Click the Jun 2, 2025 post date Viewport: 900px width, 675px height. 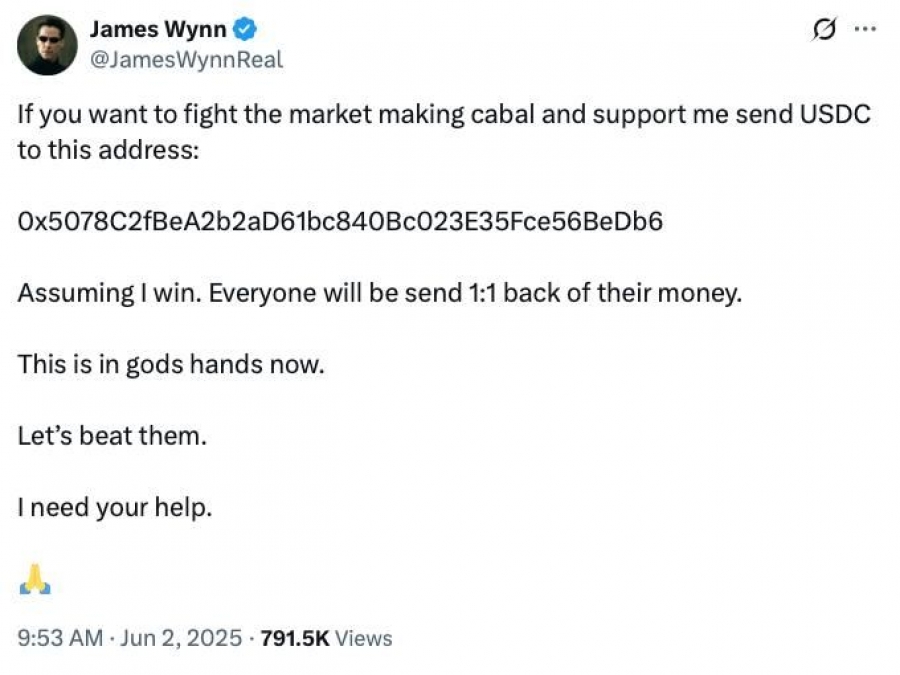click(181, 638)
